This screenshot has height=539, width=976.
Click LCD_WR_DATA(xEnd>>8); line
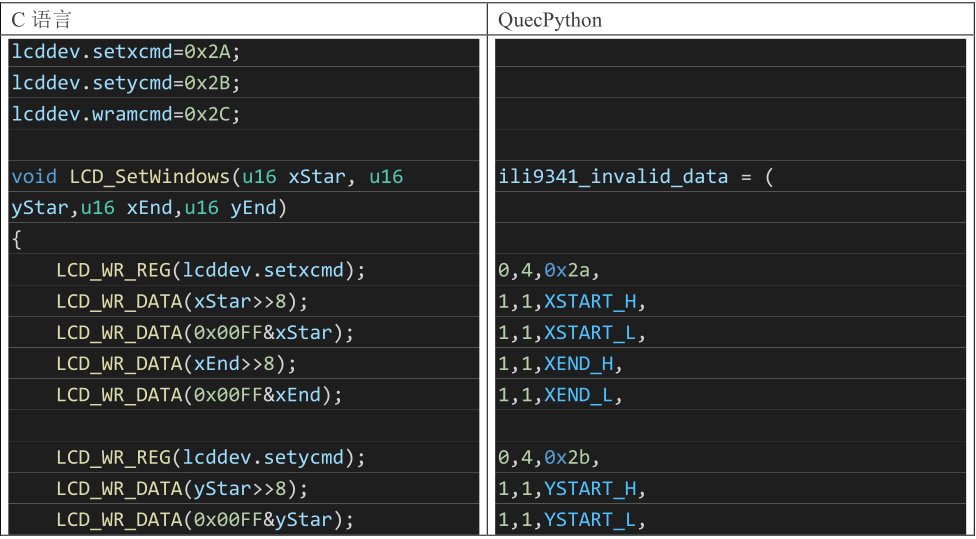pos(176,363)
